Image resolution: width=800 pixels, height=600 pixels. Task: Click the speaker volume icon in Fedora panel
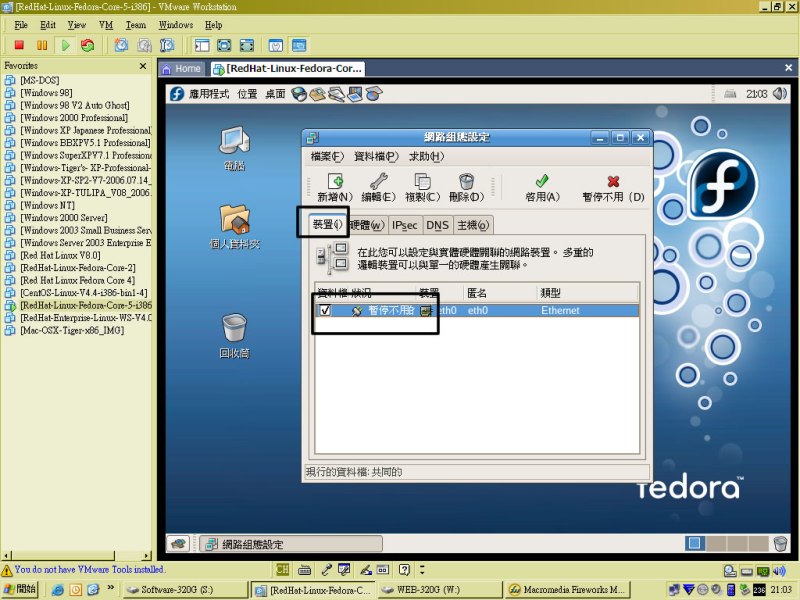780,93
